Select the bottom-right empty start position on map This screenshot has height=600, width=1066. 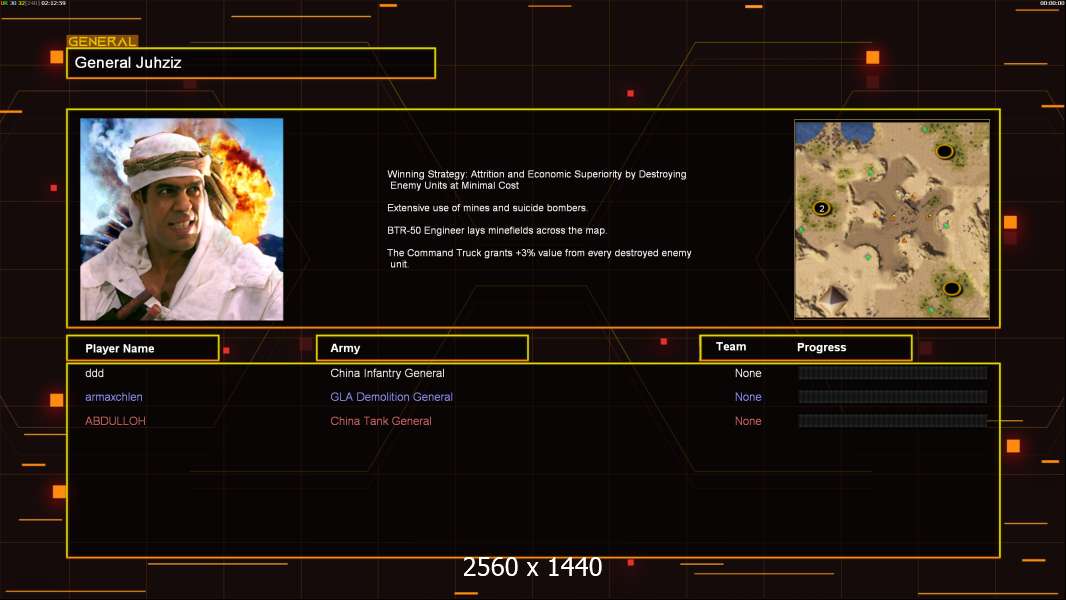tap(952, 288)
